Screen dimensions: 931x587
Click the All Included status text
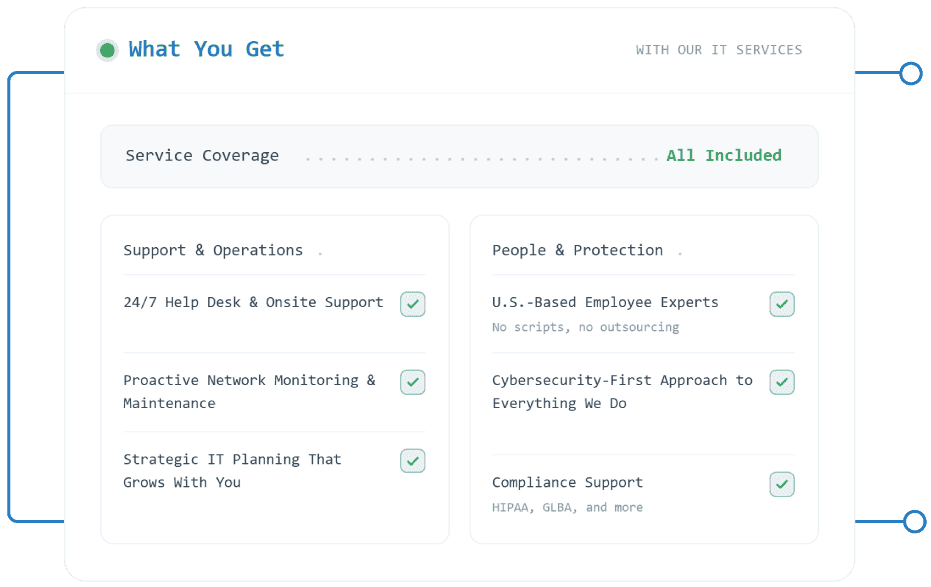pyautogui.click(x=724, y=156)
